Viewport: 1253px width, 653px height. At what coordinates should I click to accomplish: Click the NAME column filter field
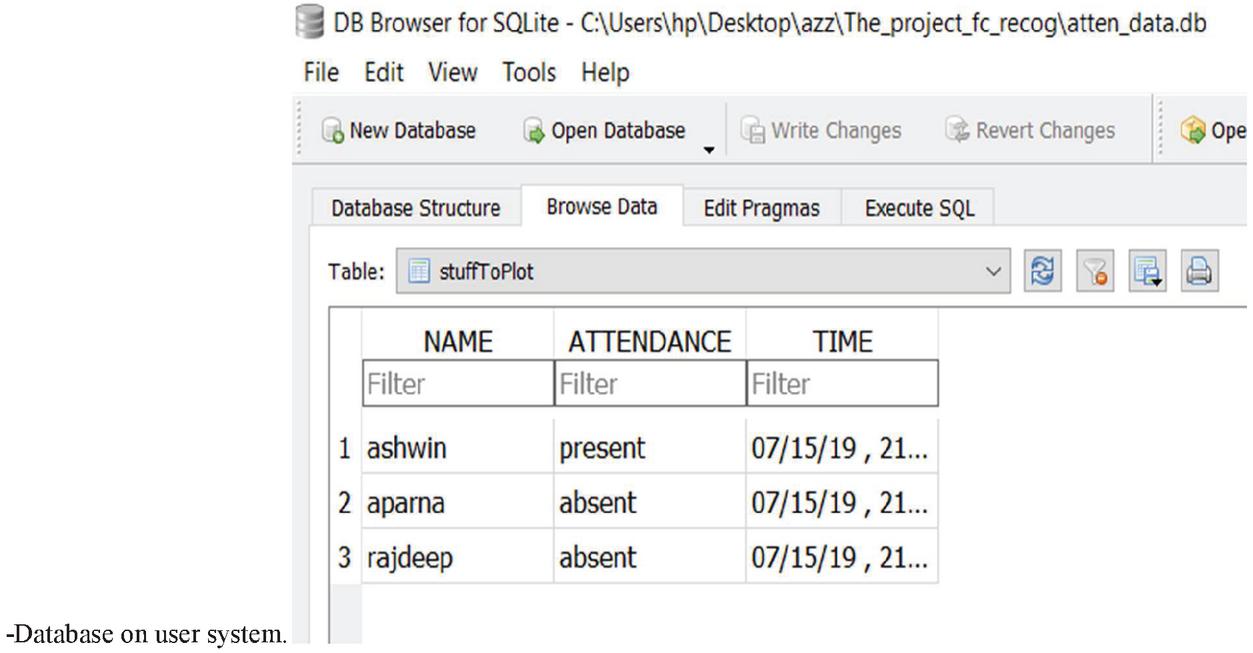point(456,383)
